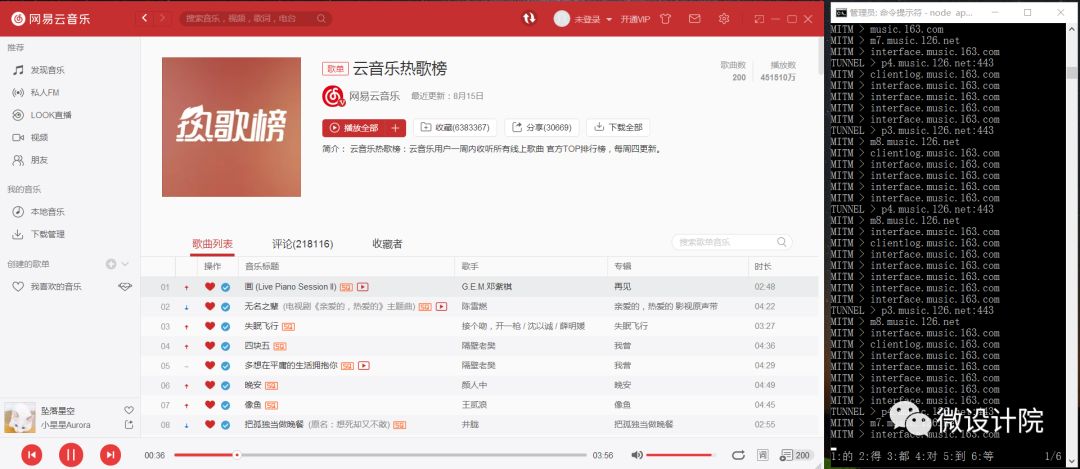The width and height of the screenshot is (1080, 469).
Task: Toggle heart on 四块五 row
Action: tap(210, 346)
